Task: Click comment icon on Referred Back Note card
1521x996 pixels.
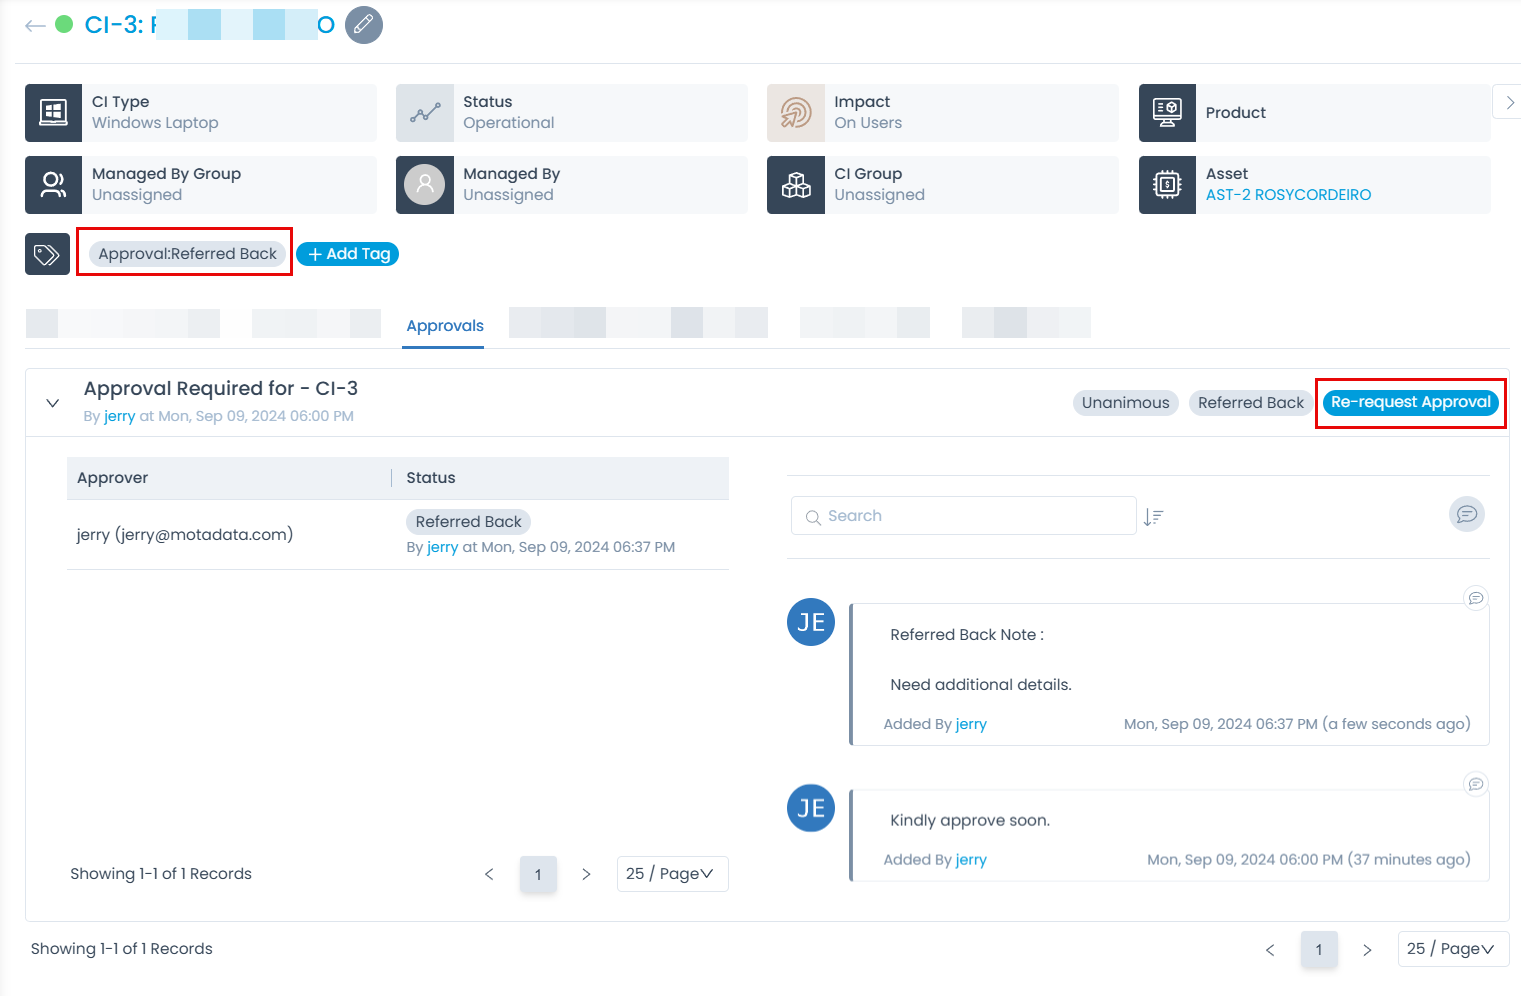Action: (1475, 598)
